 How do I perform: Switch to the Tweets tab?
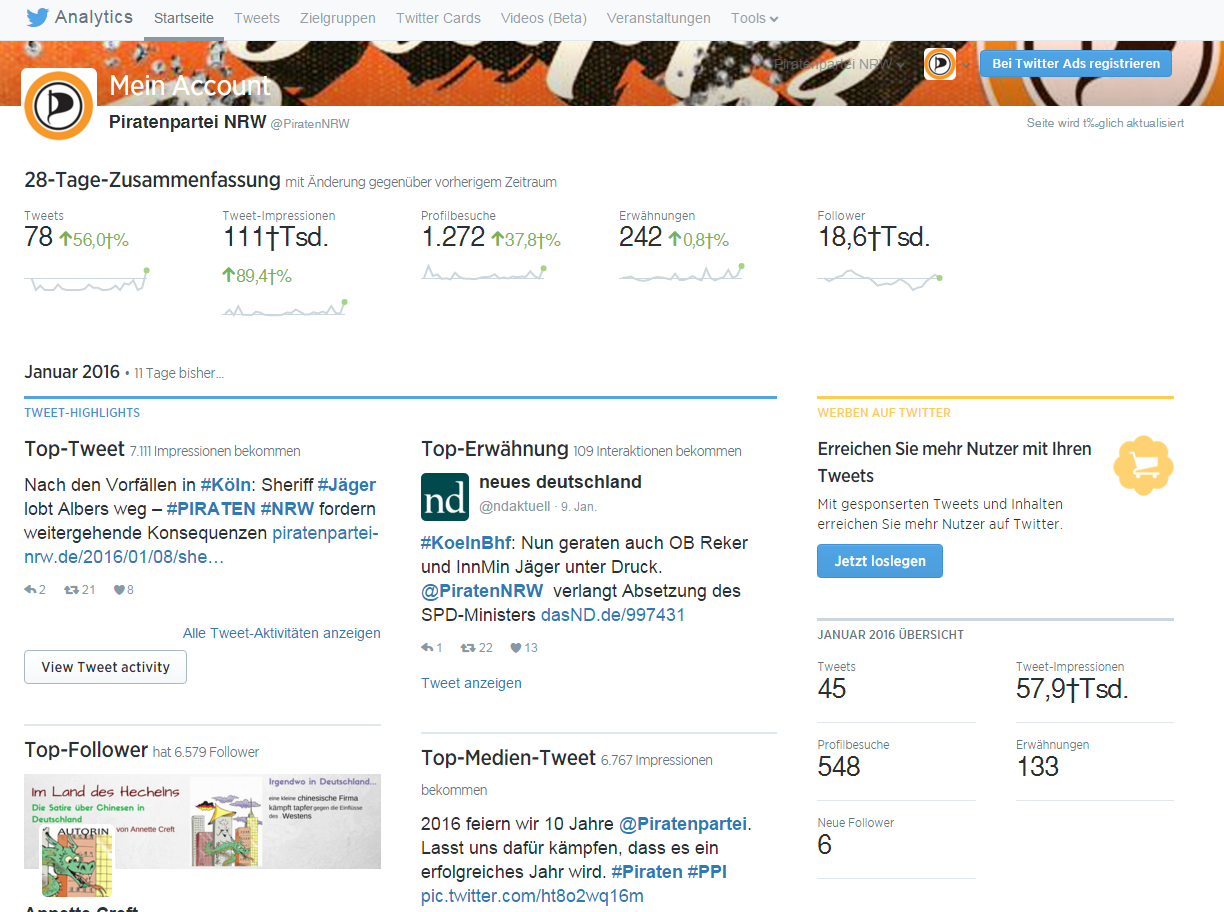pos(257,18)
